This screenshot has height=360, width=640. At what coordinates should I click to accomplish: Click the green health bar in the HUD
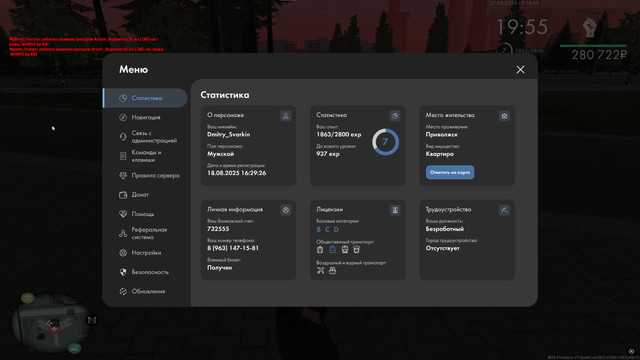593,46
